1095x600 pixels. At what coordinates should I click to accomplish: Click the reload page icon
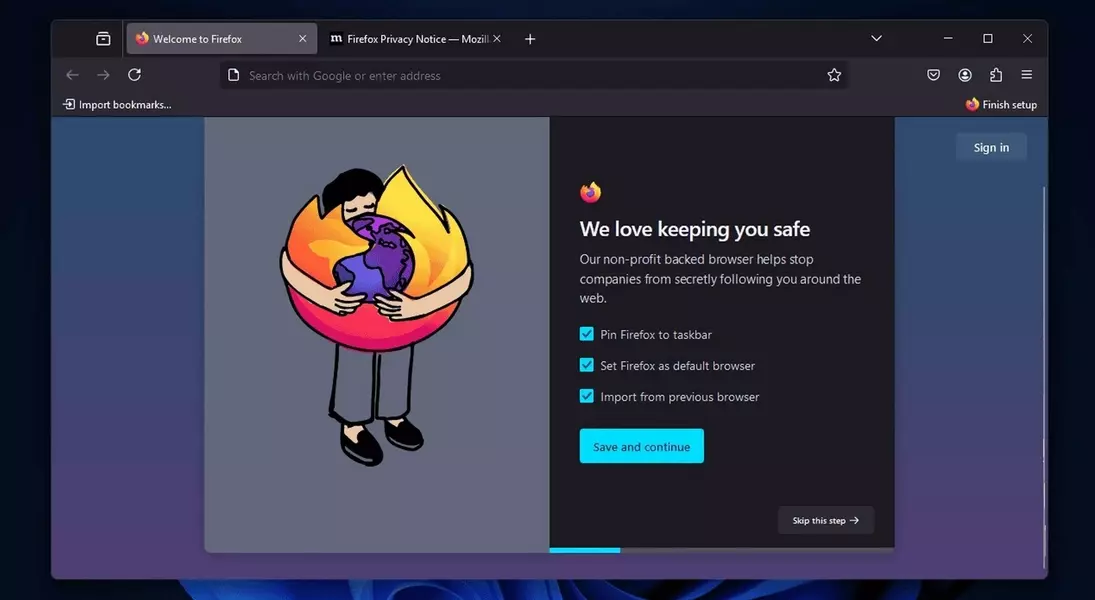tap(134, 75)
